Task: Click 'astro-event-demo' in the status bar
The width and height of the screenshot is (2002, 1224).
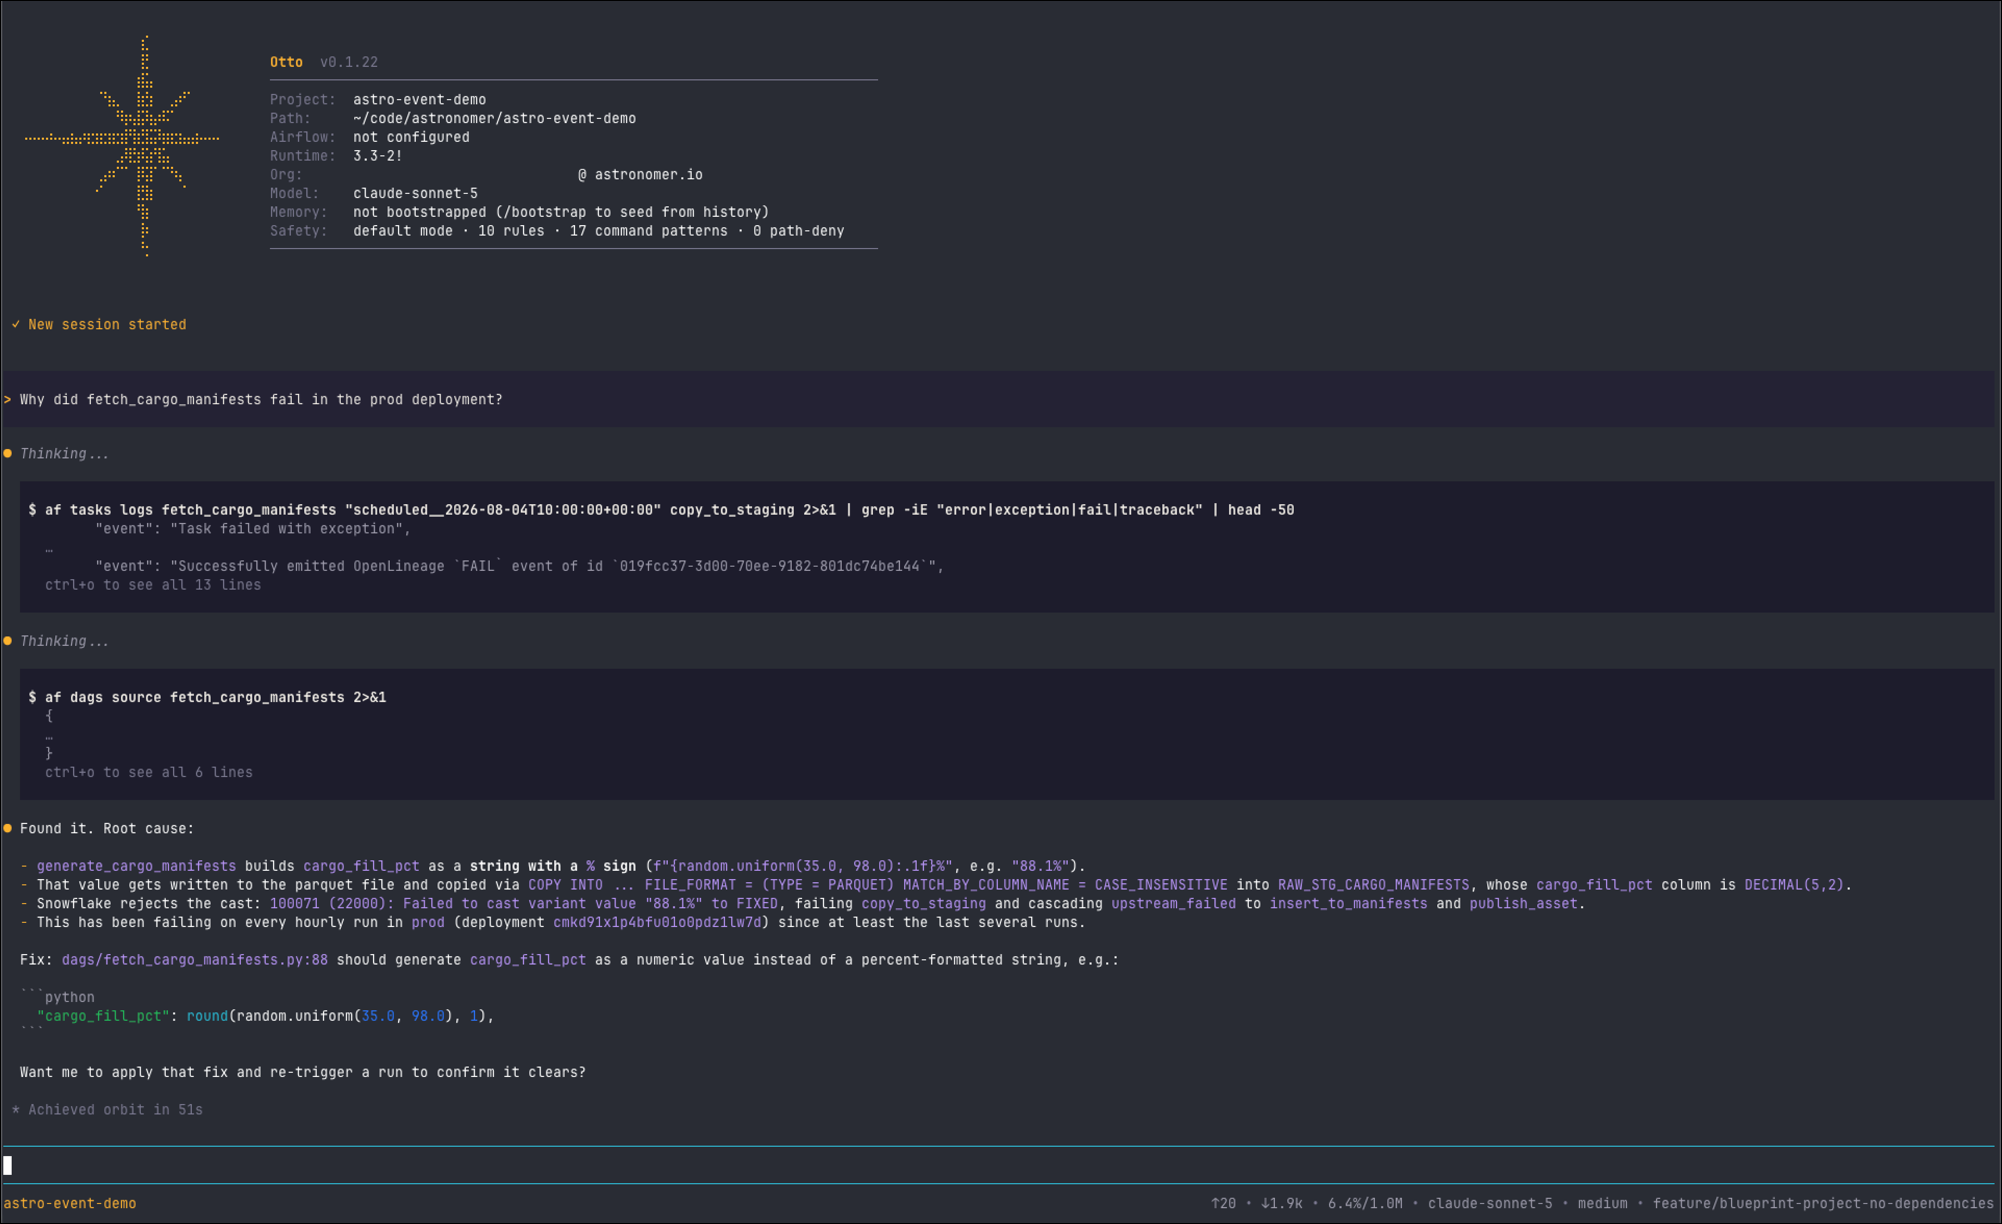Action: [70, 1204]
